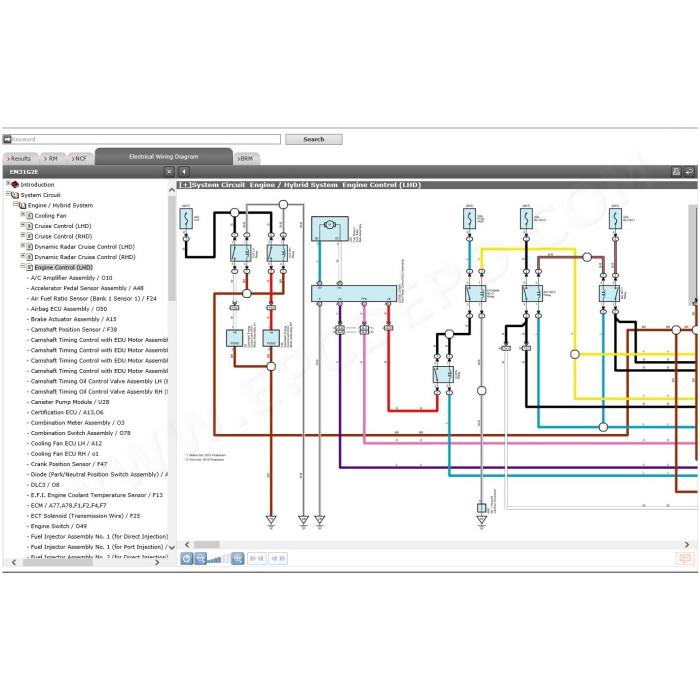
Task: Collapse the System Circuit tree node
Action: click(8, 194)
